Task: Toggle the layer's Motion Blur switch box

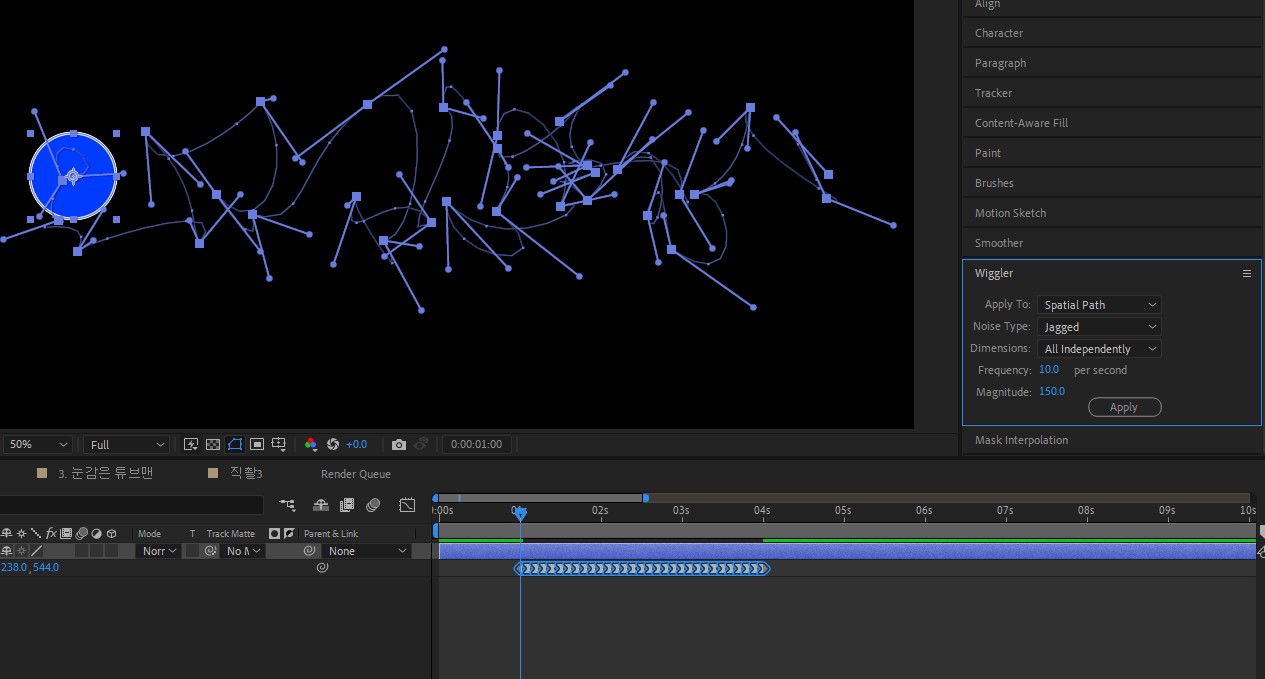Action: coord(82,551)
